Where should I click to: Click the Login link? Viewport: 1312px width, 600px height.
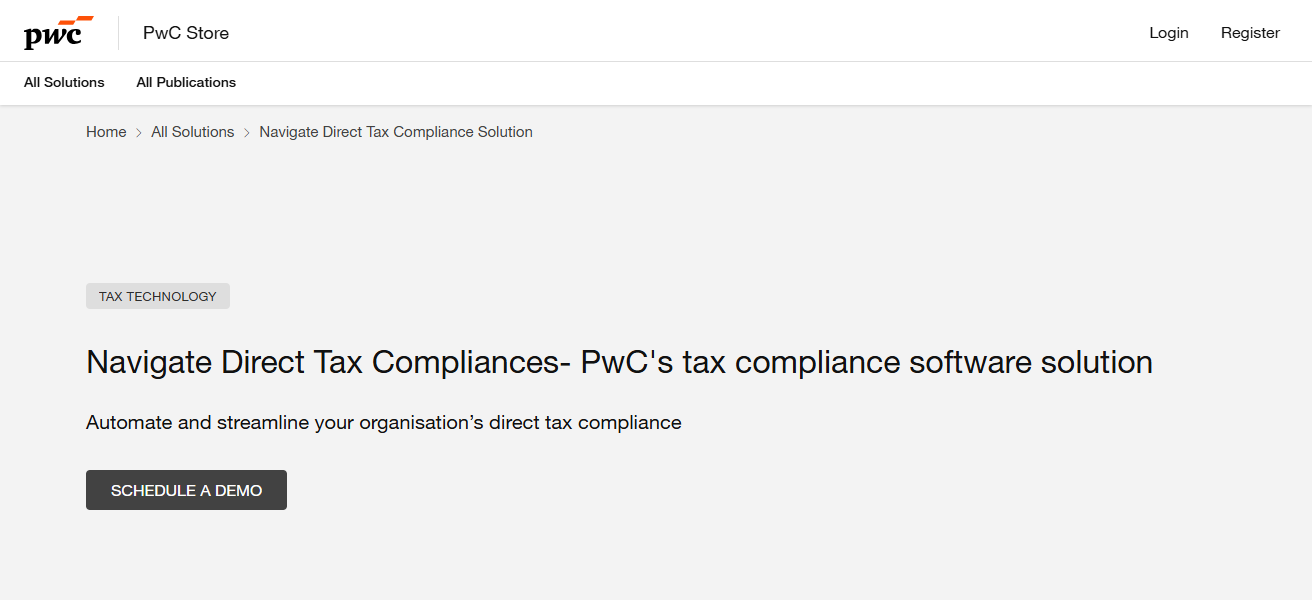(1168, 32)
